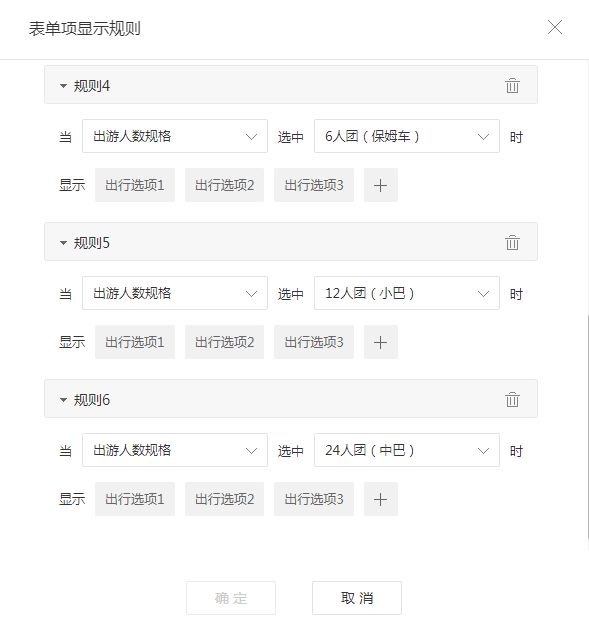This screenshot has height=640, width=589.
Task: Select 出行选项2 tag in 规则5
Action: click(x=224, y=342)
